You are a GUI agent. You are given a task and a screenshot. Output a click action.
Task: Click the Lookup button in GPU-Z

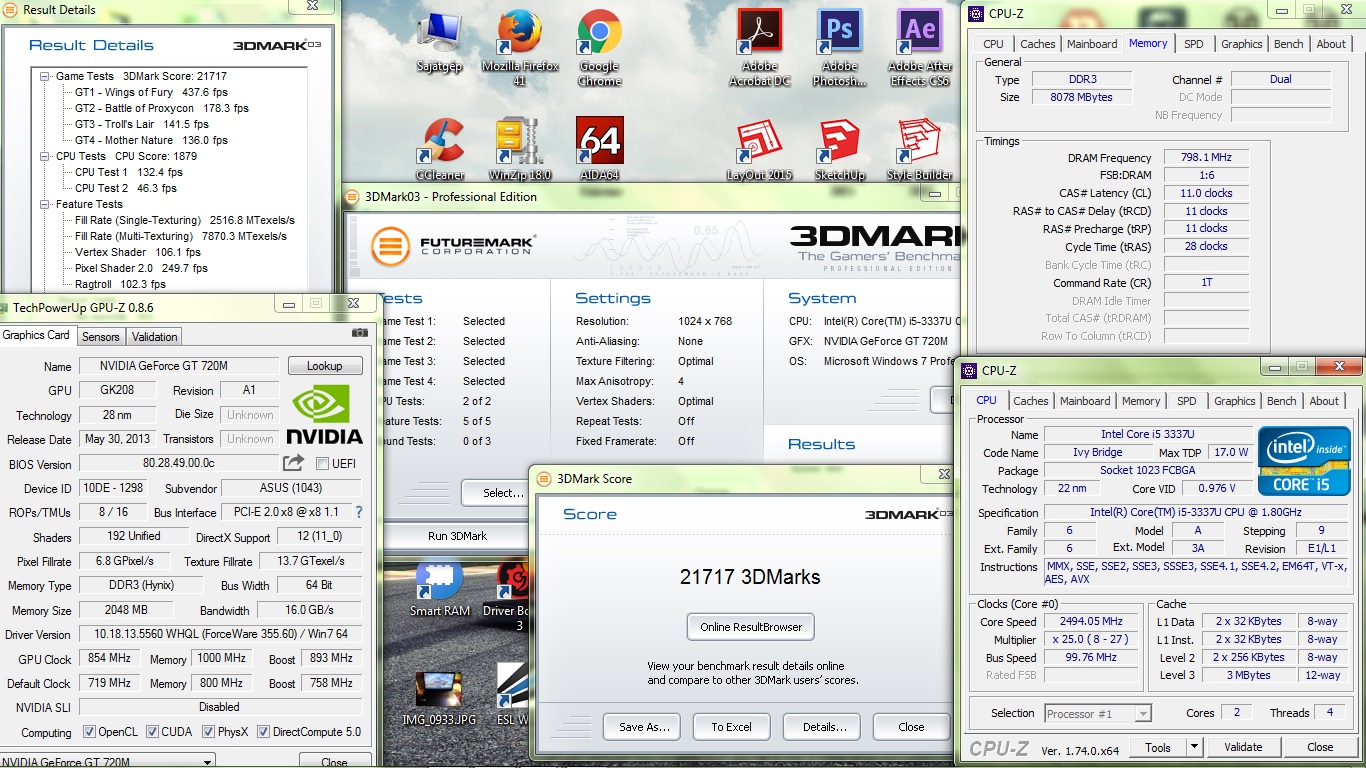pyautogui.click(x=325, y=366)
